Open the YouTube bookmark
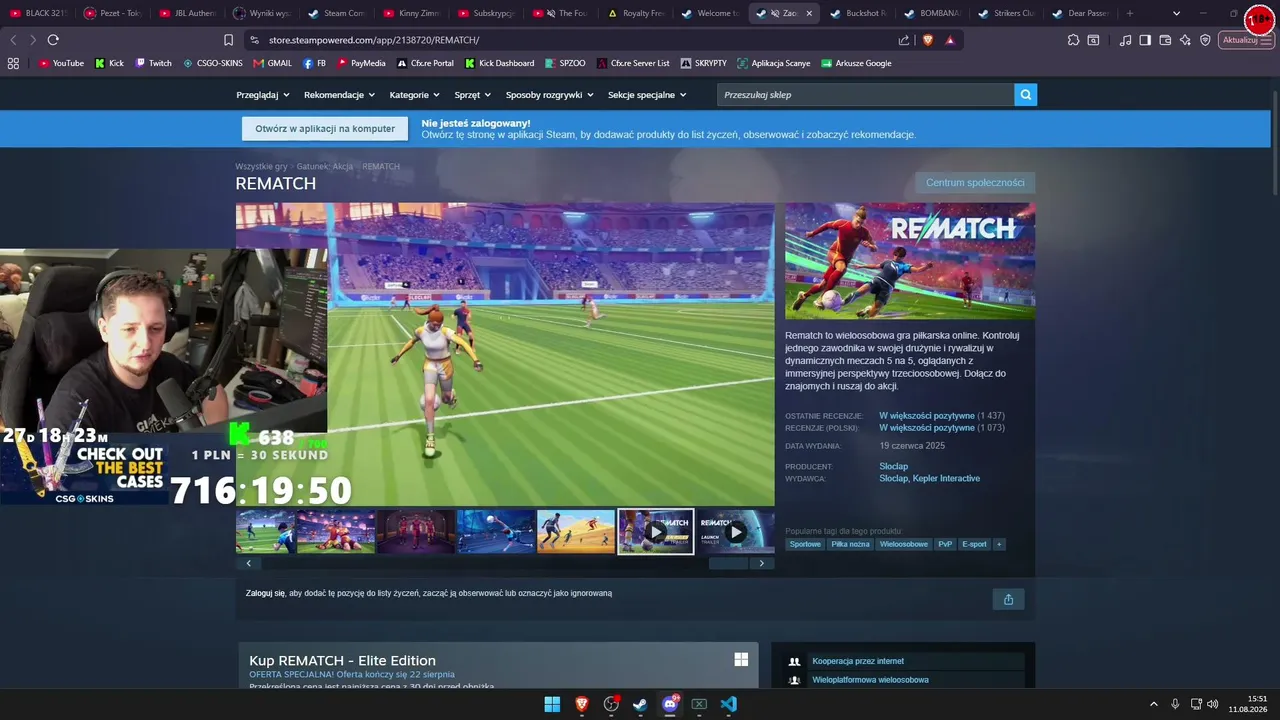 click(x=61, y=63)
